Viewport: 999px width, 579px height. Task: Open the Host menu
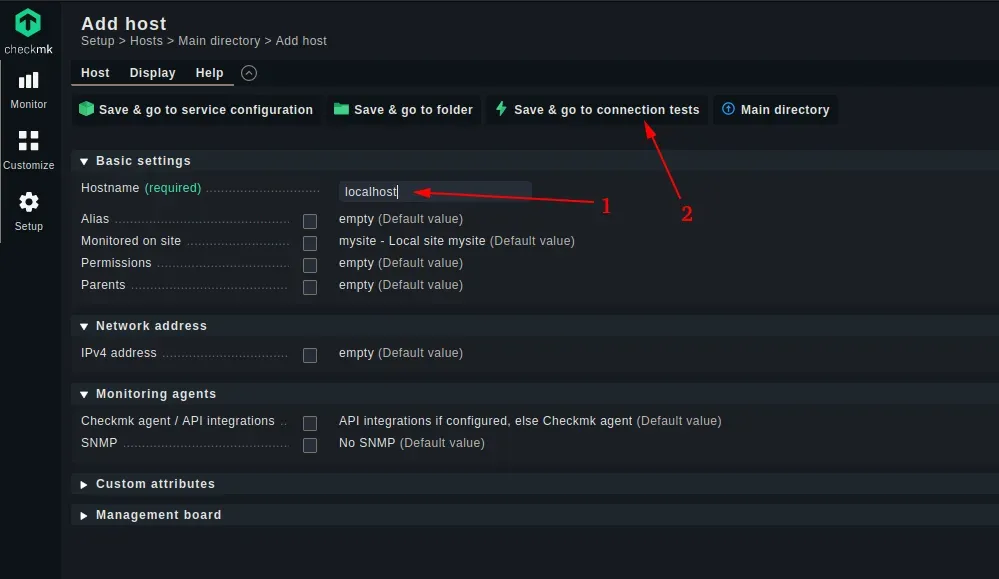tap(95, 73)
